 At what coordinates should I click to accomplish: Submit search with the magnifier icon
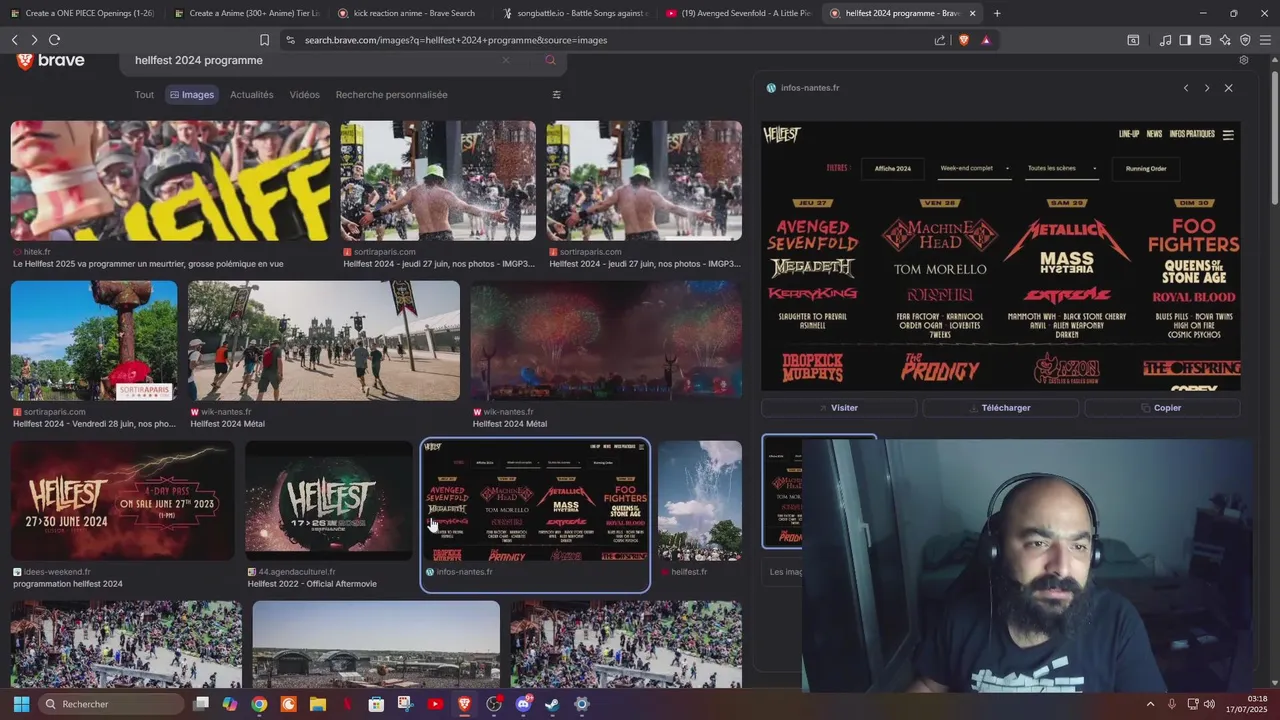coord(550,60)
